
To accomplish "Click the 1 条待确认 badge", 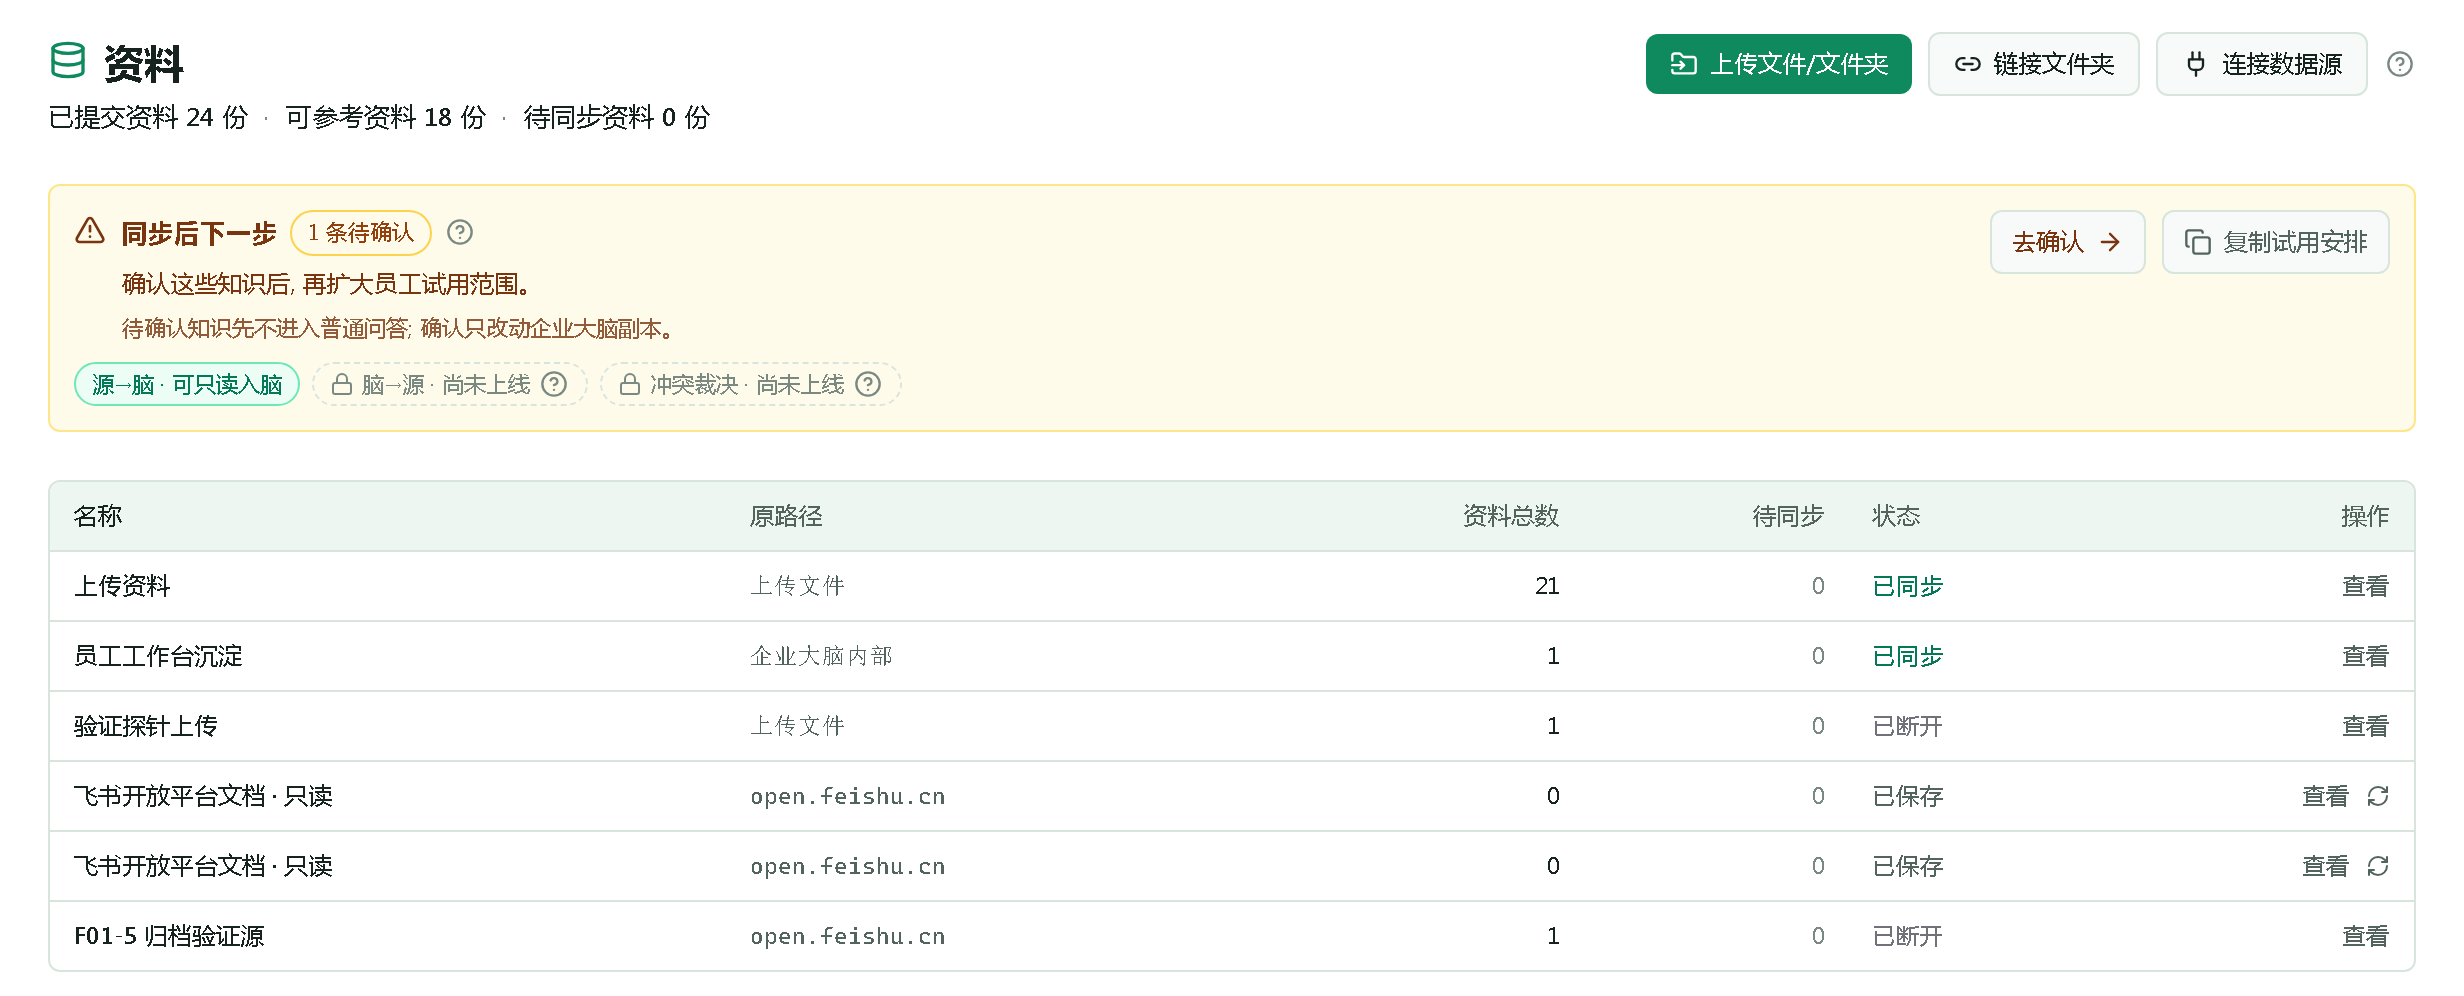I will pos(361,233).
